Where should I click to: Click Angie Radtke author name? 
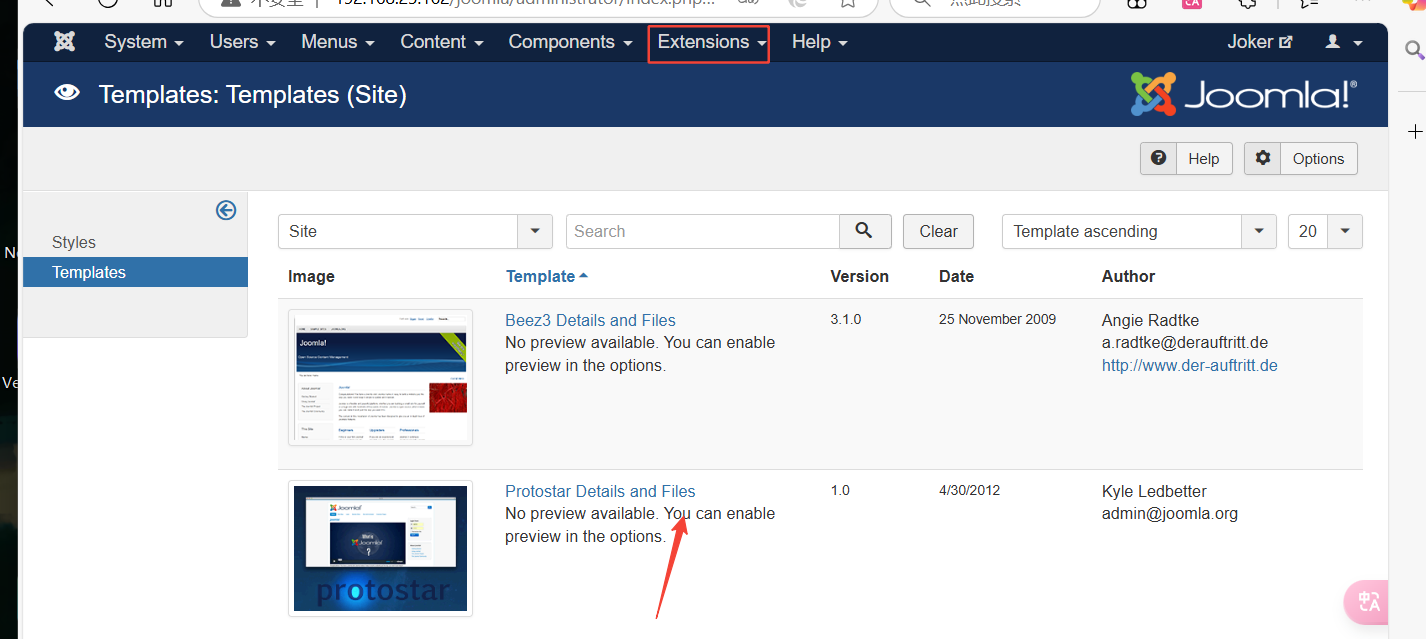tap(1150, 320)
